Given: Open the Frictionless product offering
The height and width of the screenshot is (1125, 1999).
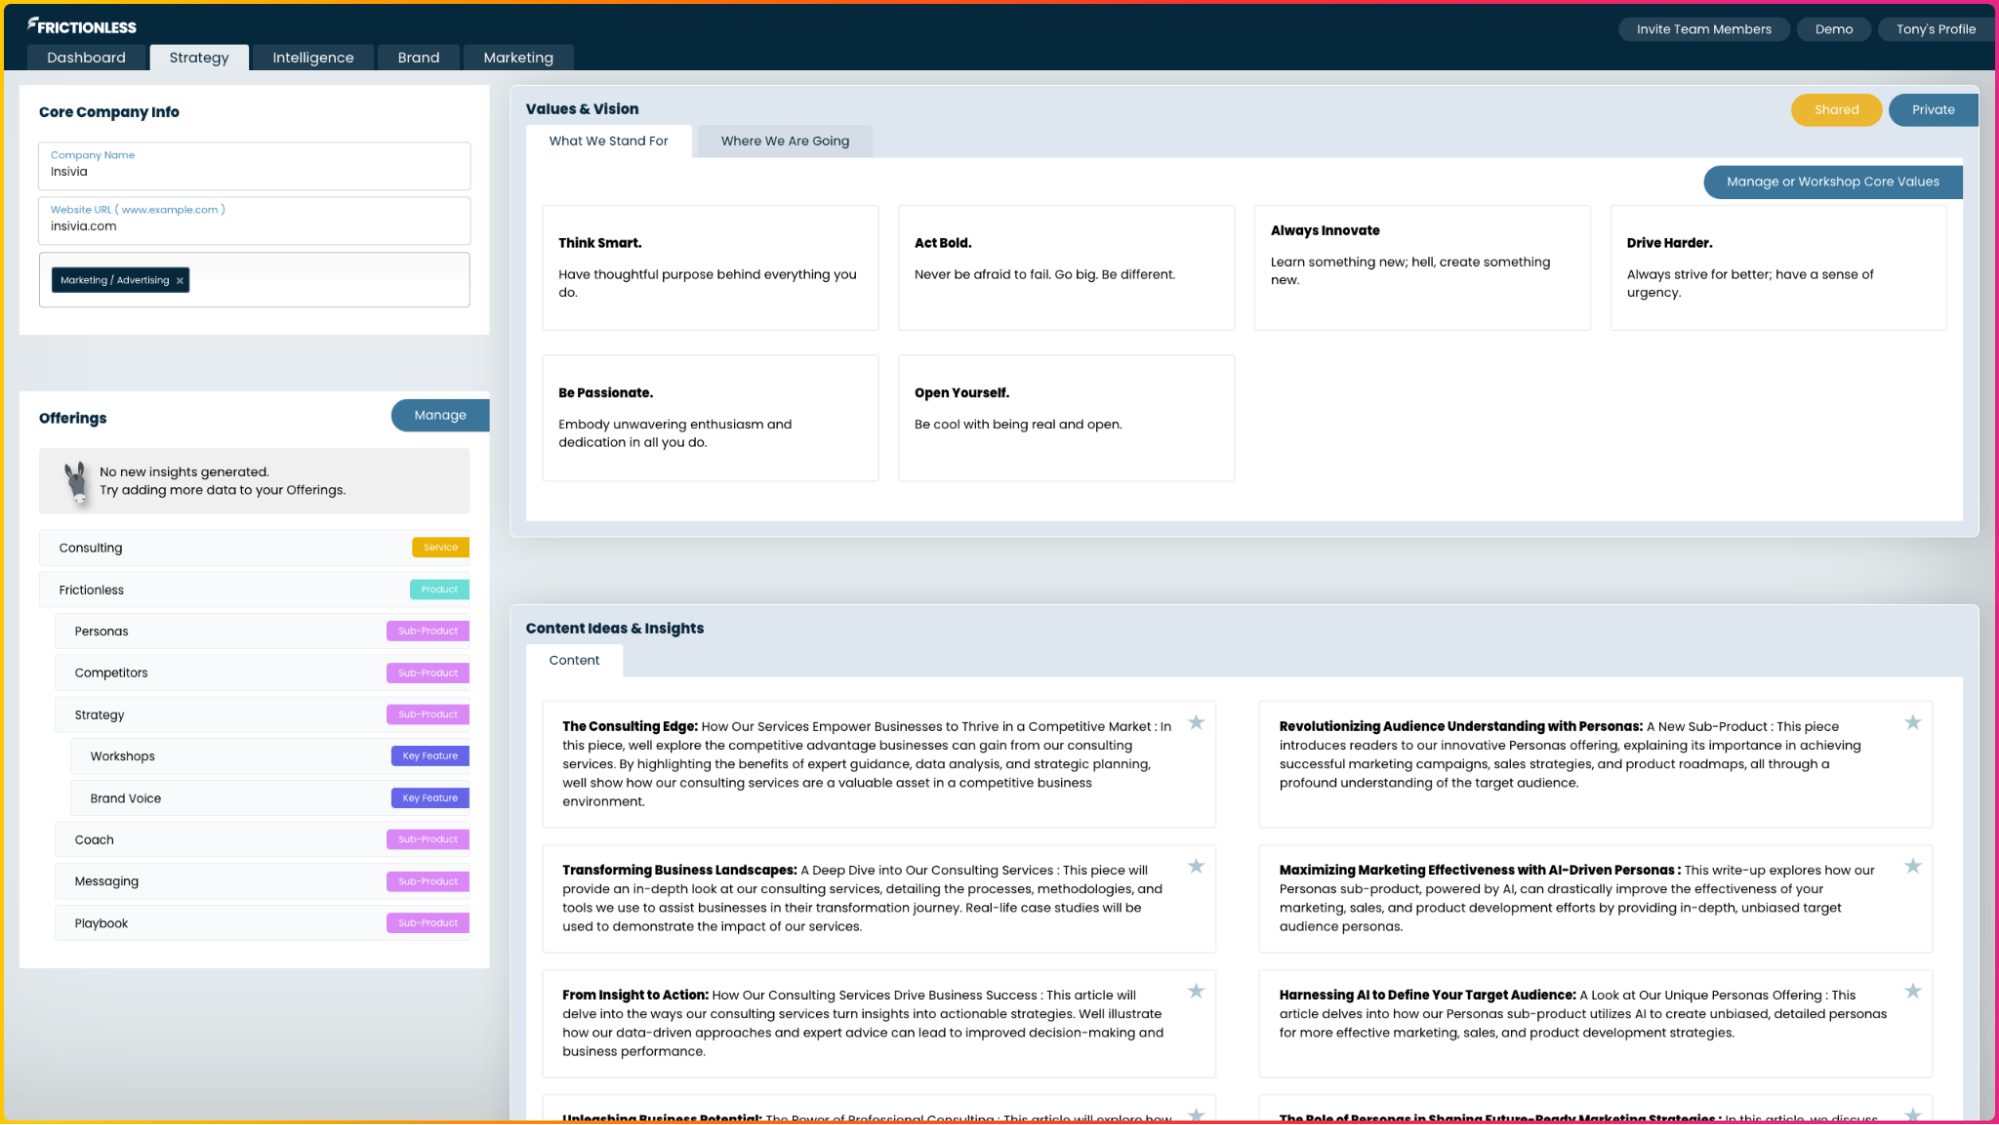Looking at the screenshot, I should [91, 590].
